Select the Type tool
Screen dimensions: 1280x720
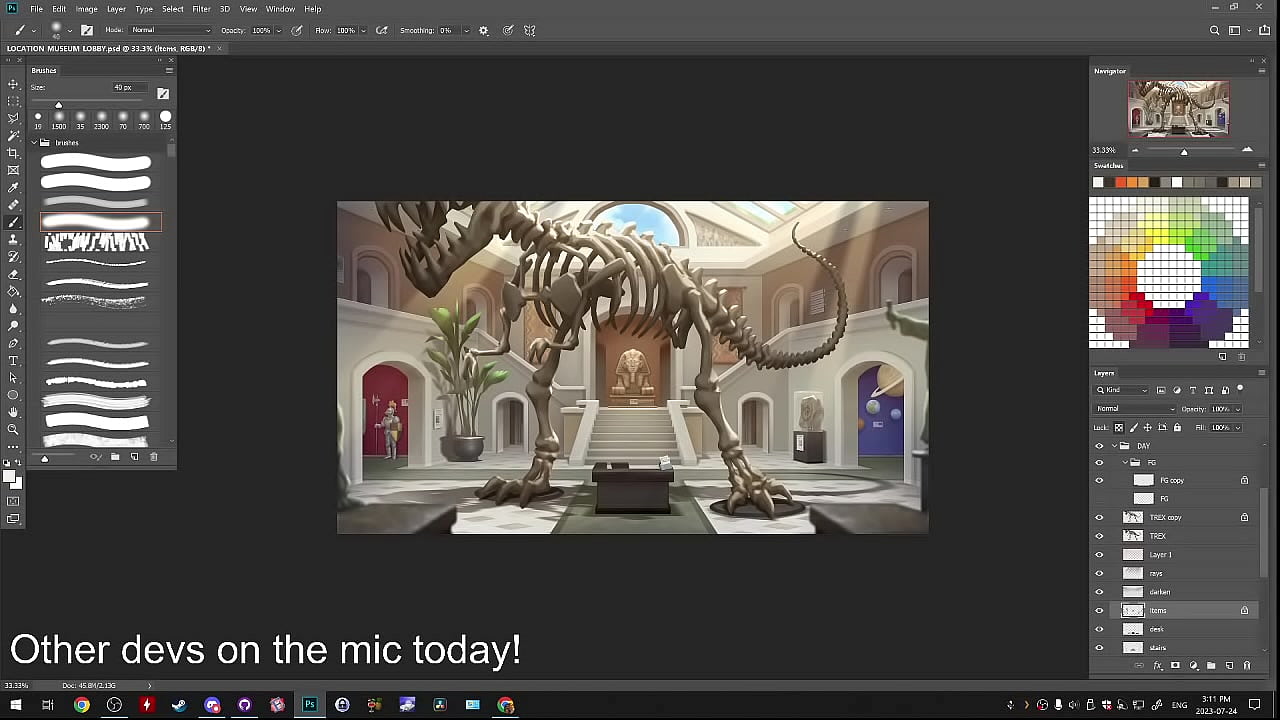click(x=13, y=360)
